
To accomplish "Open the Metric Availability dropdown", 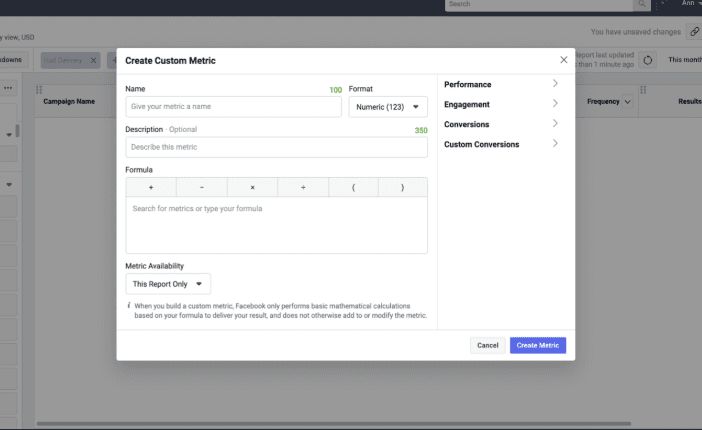I will pyautogui.click(x=168, y=284).
